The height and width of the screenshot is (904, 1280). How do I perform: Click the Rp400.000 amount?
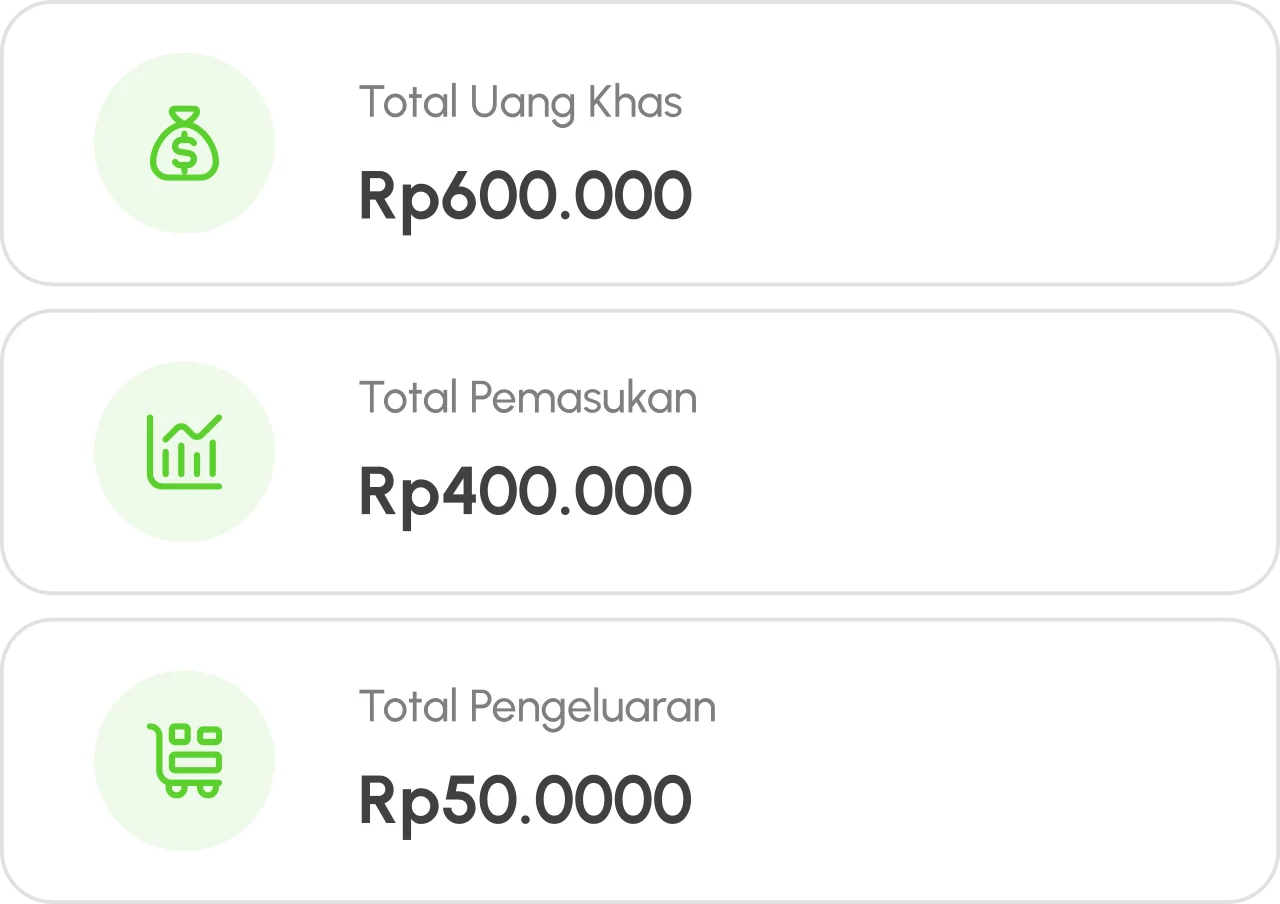tap(525, 491)
